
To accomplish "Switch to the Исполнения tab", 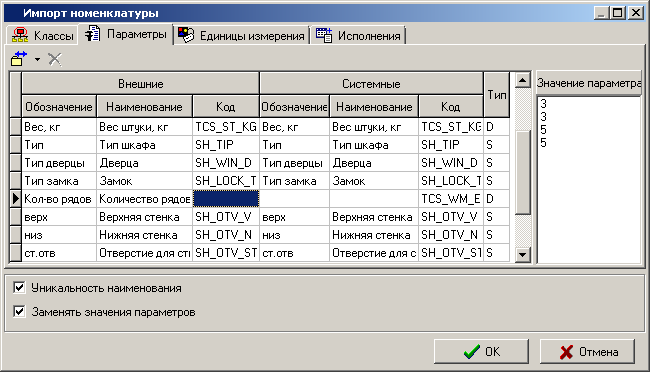I will click(x=359, y=35).
